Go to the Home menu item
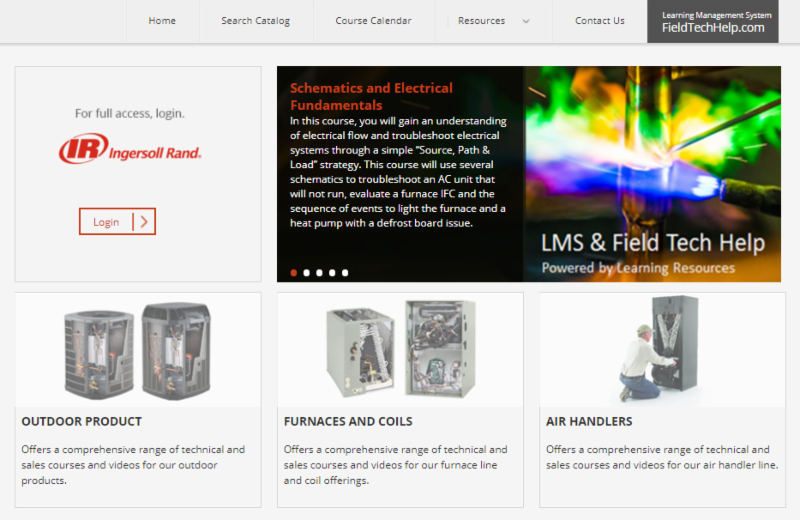Screen dimensions: 800x520 click(x=162, y=21)
